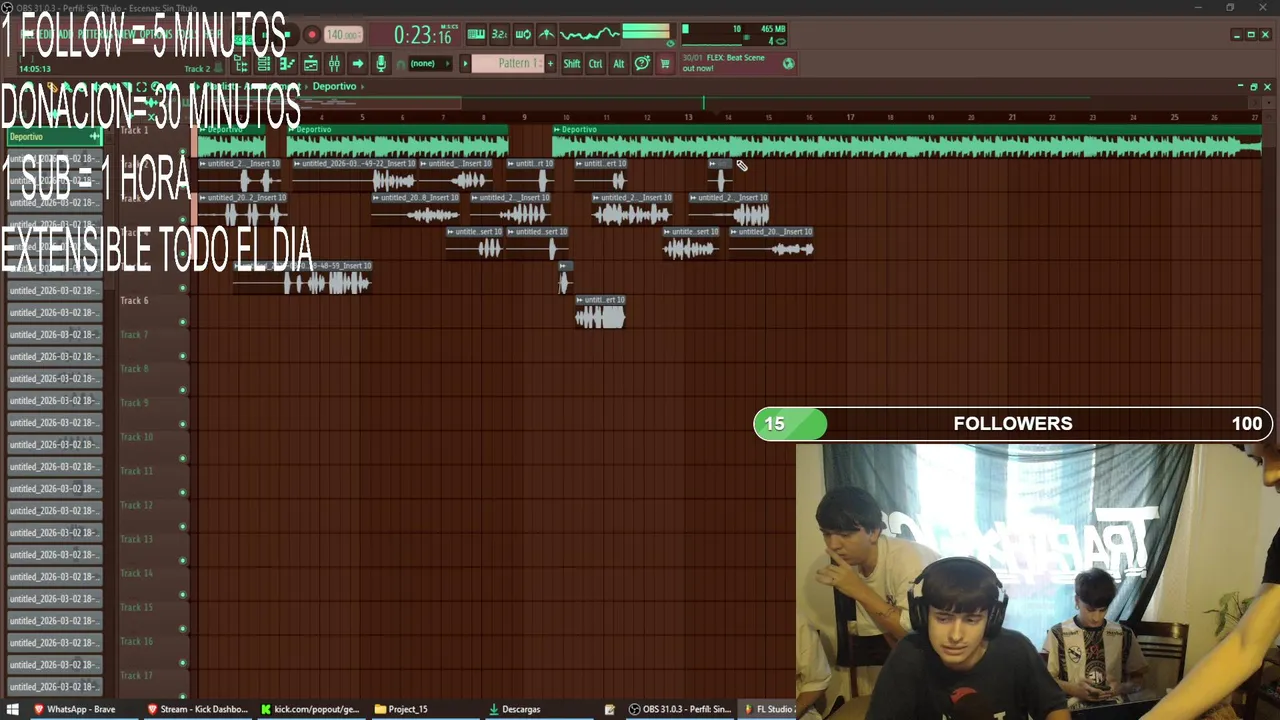The image size is (1280, 720).
Task: Click the arrow left of Pattern 1
Action: (x=465, y=64)
